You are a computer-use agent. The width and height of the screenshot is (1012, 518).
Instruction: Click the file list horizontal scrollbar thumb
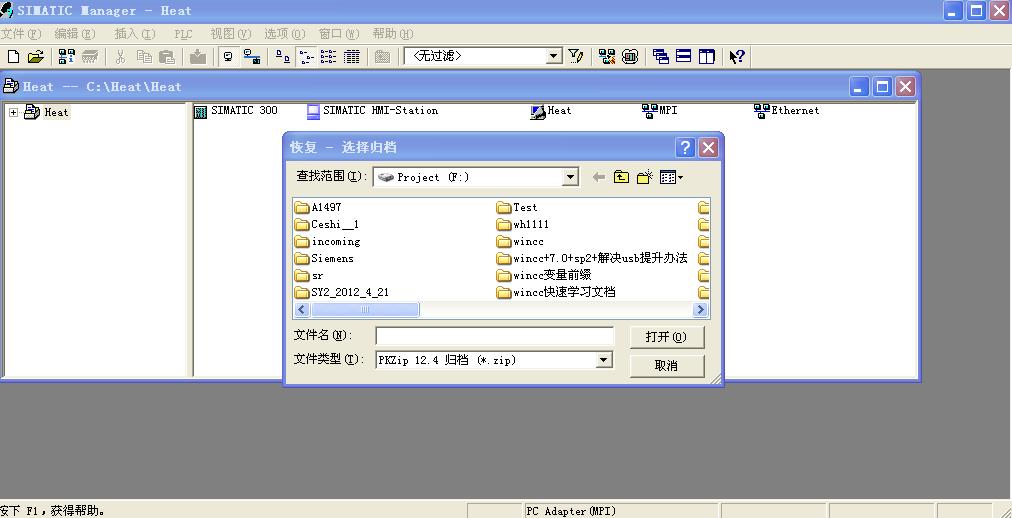point(365,310)
